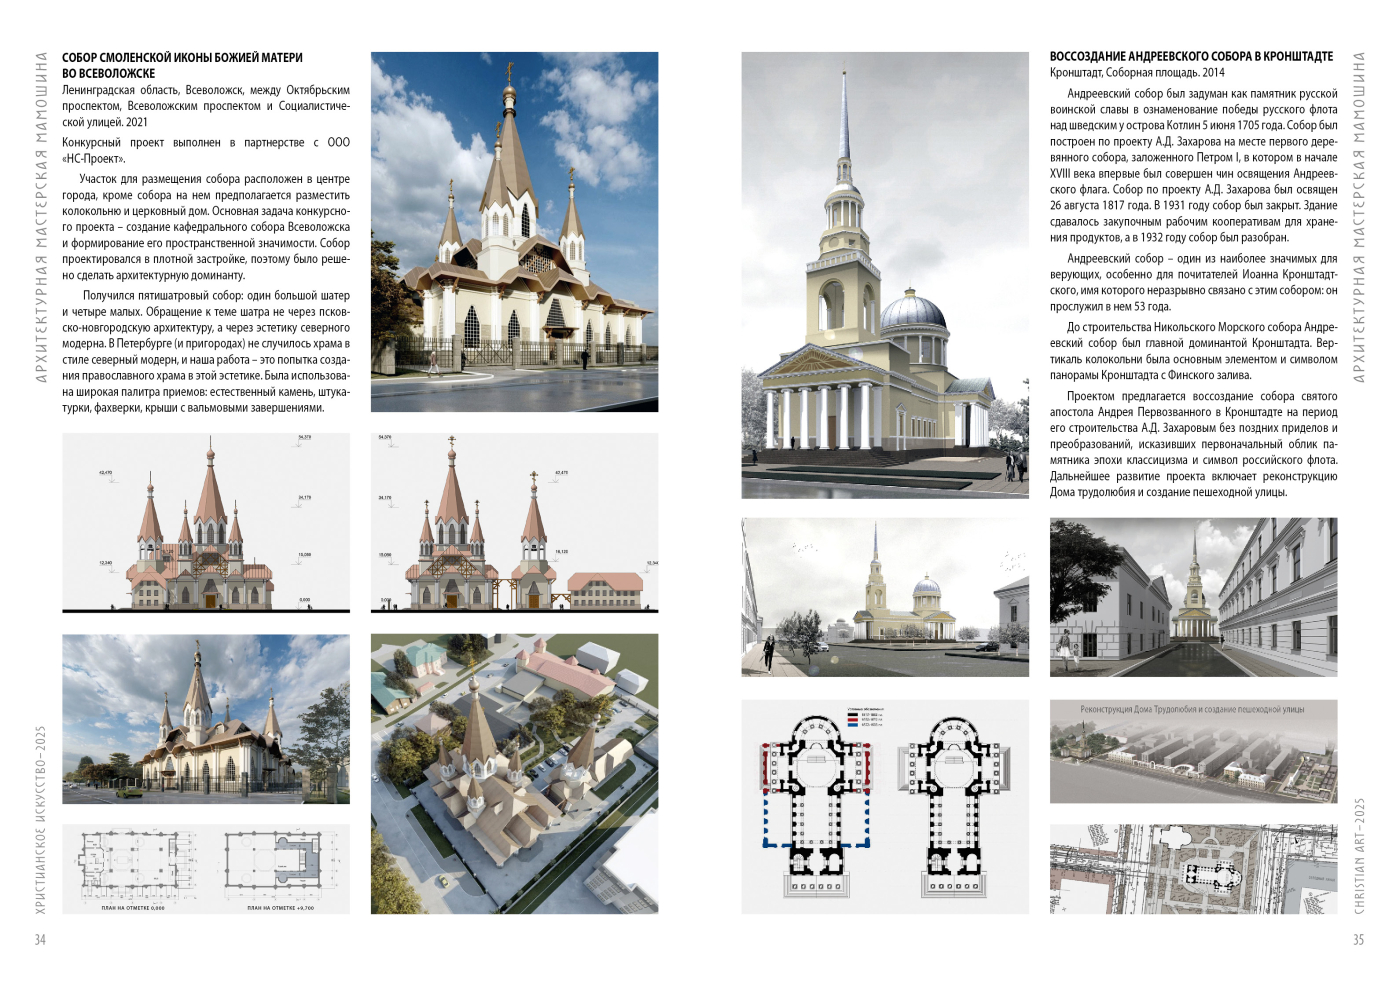Click the heading ВОССОЗДАНИЕ АНДРЕЕВСКОГО СОБОРА В КРОНШТАДТЕ
The image size is (1400, 987).
[1191, 57]
